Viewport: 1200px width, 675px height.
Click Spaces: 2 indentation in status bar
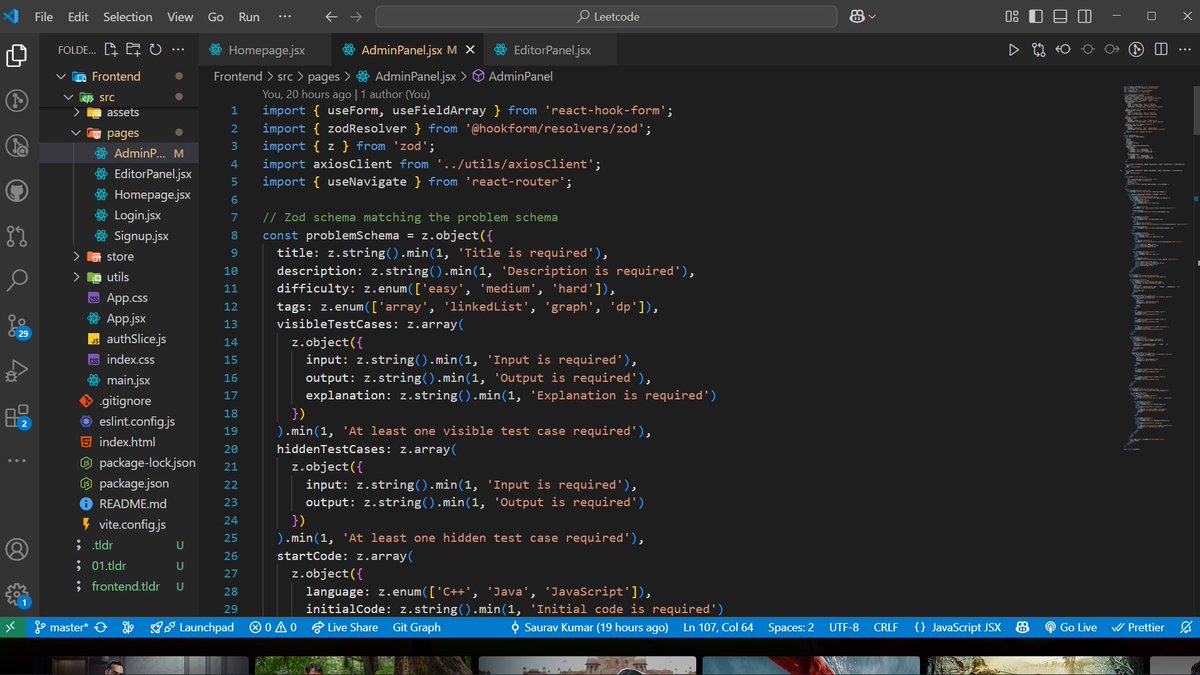[791, 627]
